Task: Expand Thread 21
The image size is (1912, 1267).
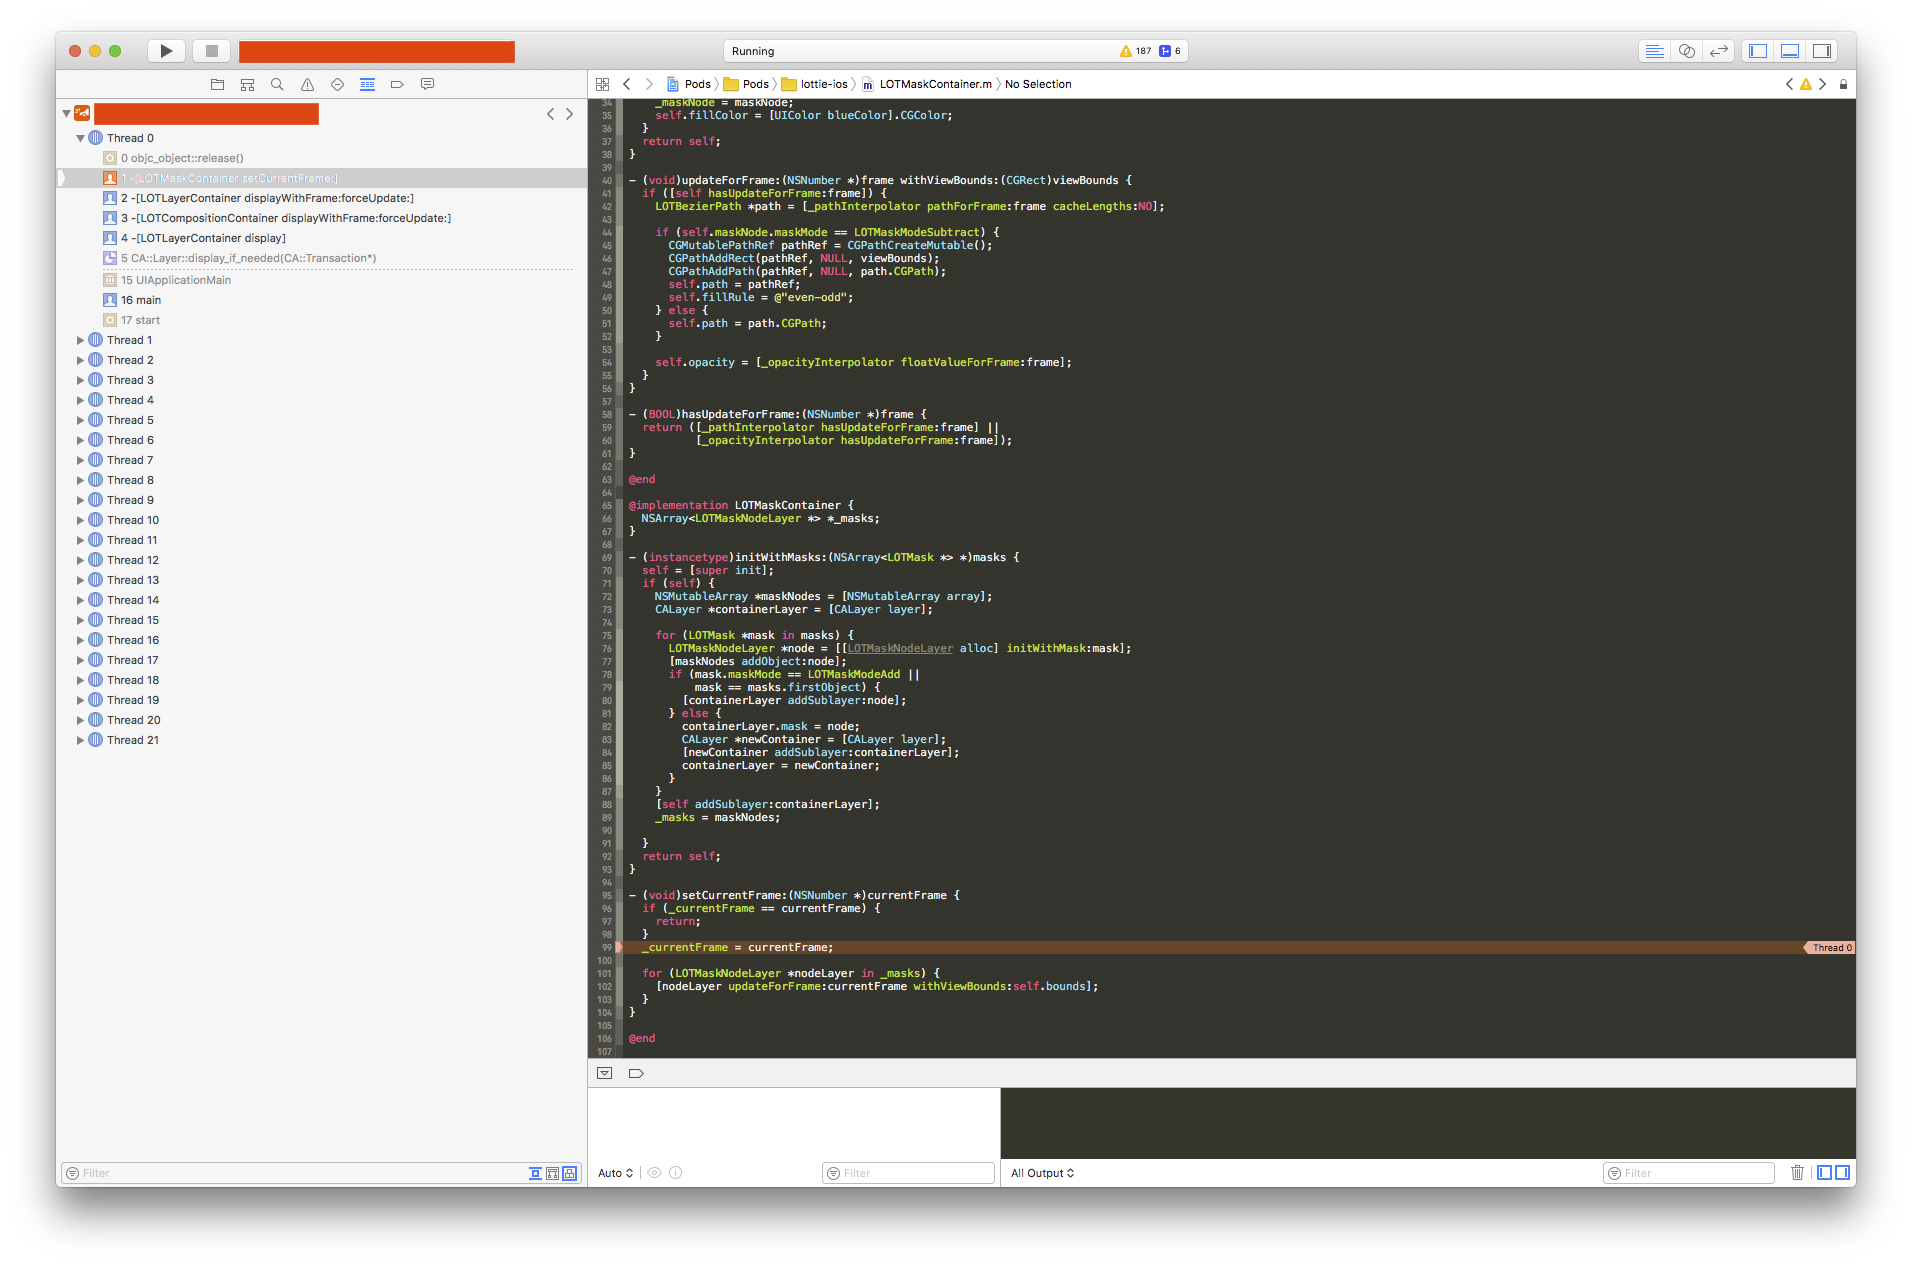Action: [81, 740]
